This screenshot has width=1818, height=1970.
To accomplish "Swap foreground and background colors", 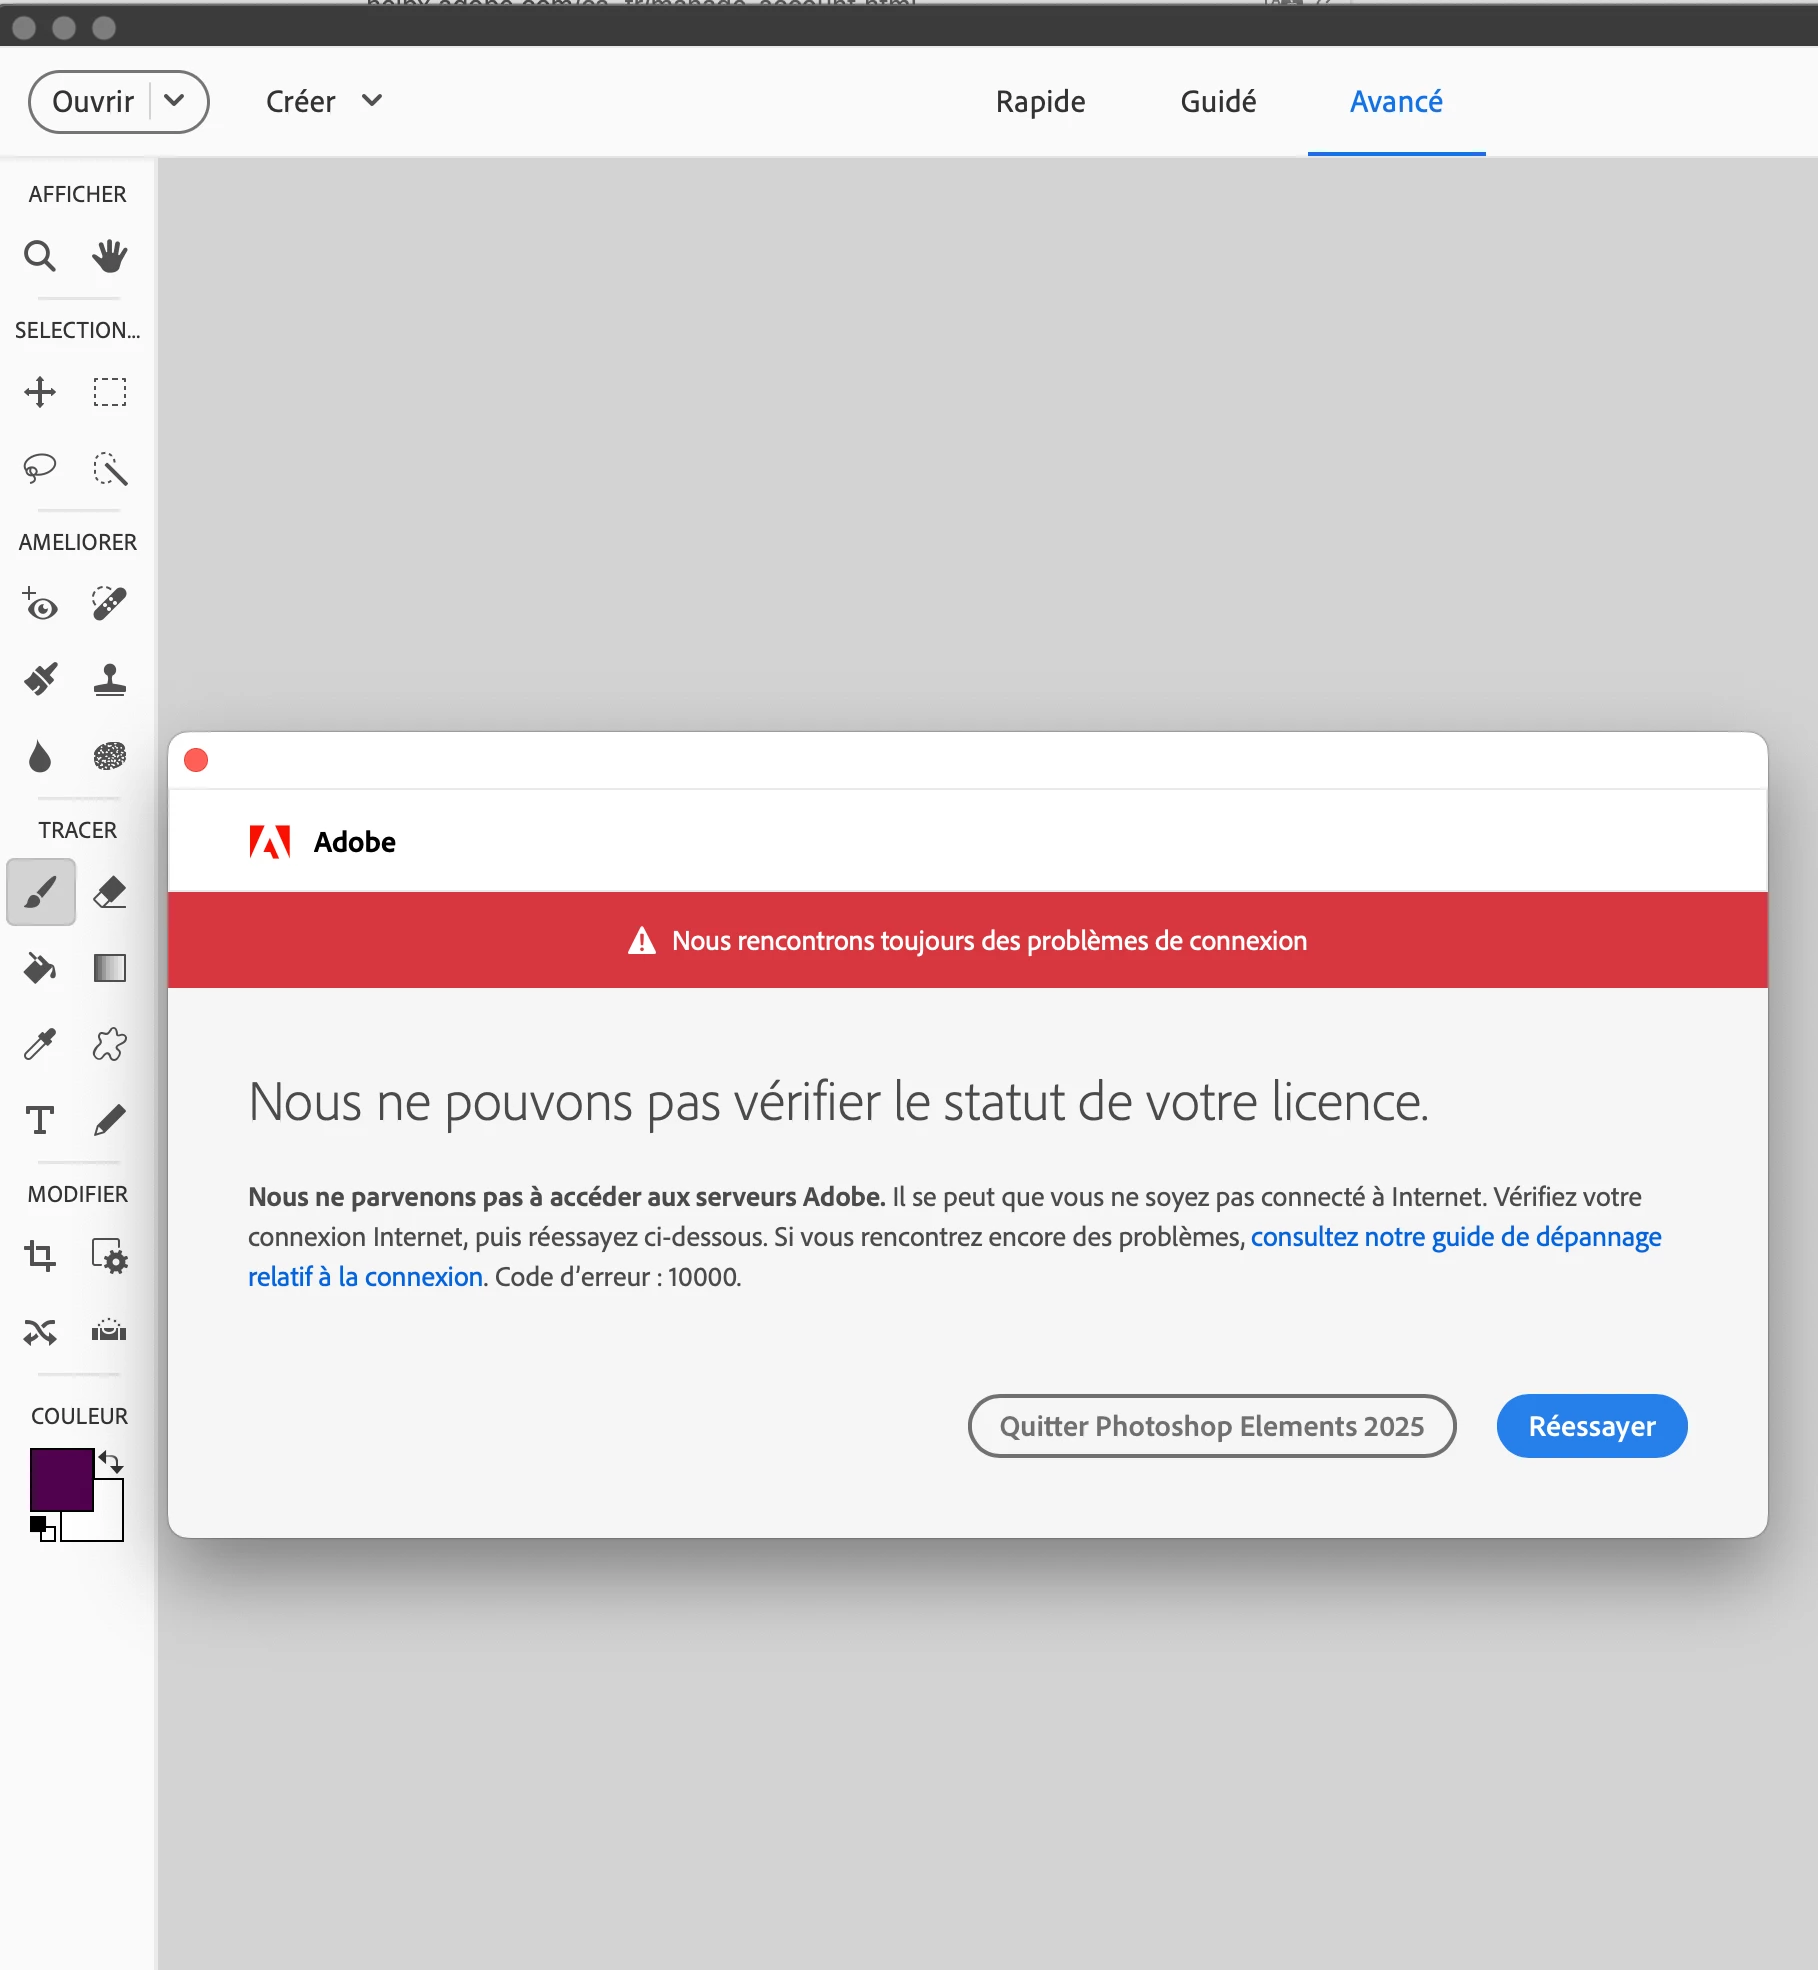I will [111, 1462].
